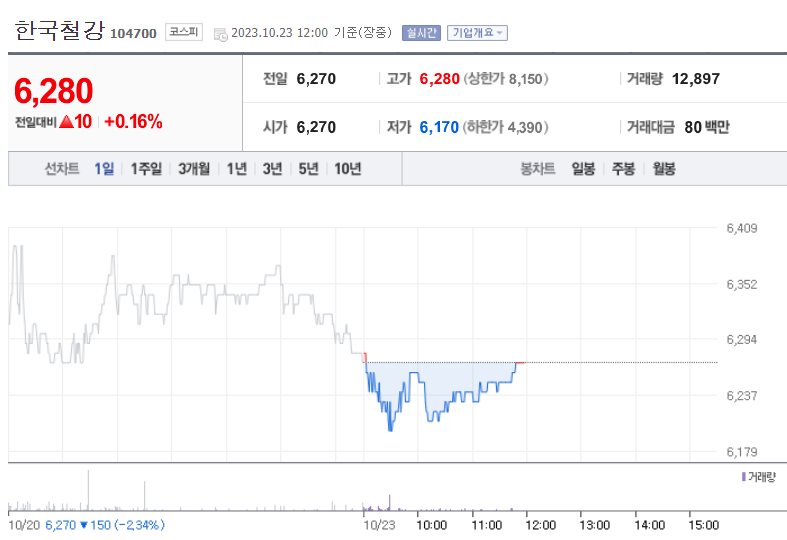
Task: Open the 기업개요 dropdown
Action: click(x=477, y=33)
